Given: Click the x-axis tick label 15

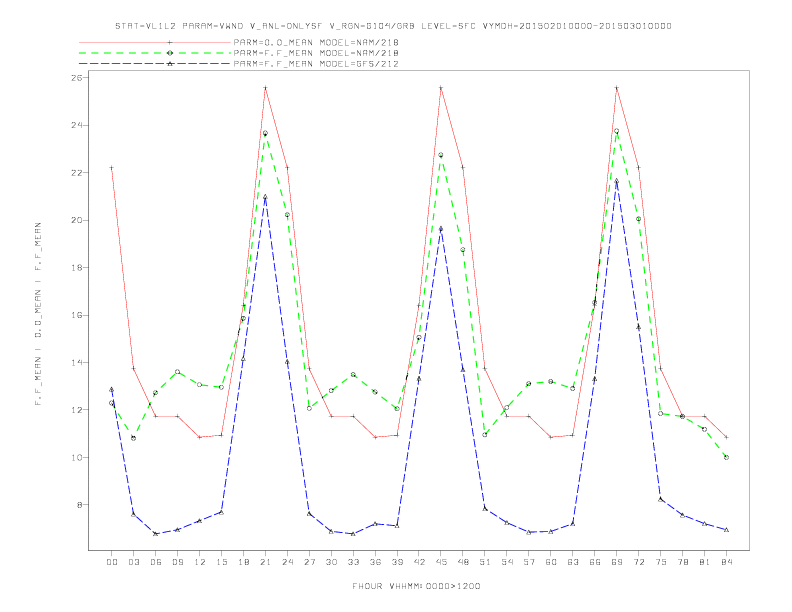Looking at the screenshot, I should point(221,562).
